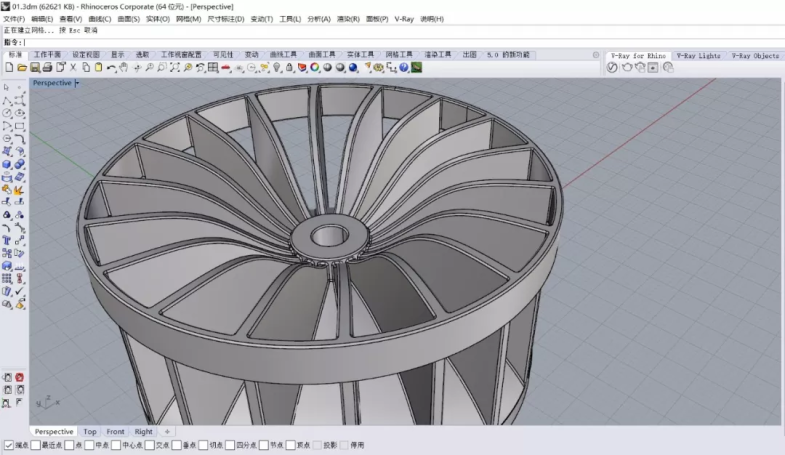Switch to the V-Ray Lights tab
The width and height of the screenshot is (785, 455).
tap(697, 56)
